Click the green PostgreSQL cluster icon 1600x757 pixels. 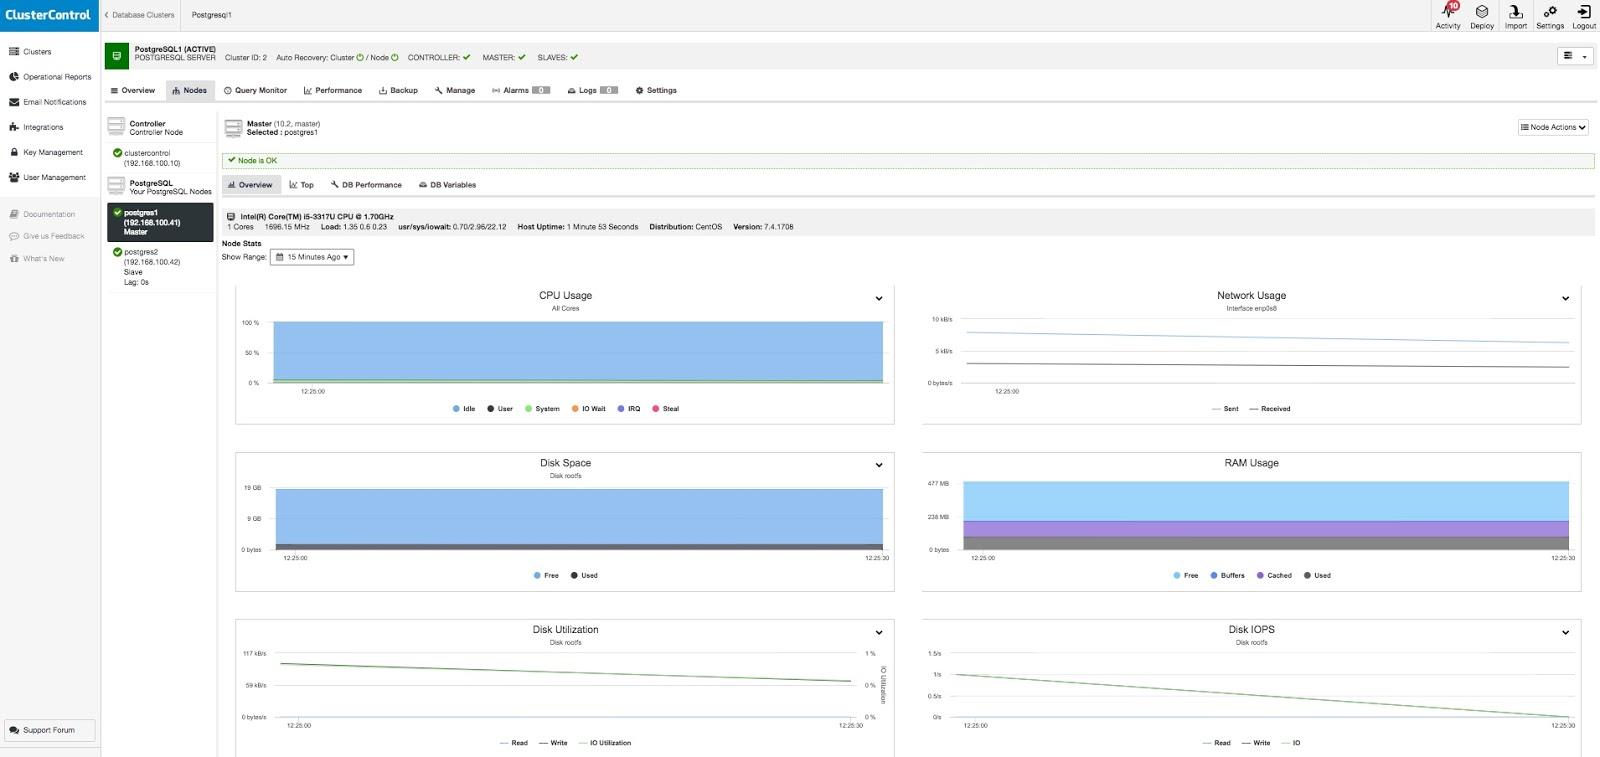point(116,56)
